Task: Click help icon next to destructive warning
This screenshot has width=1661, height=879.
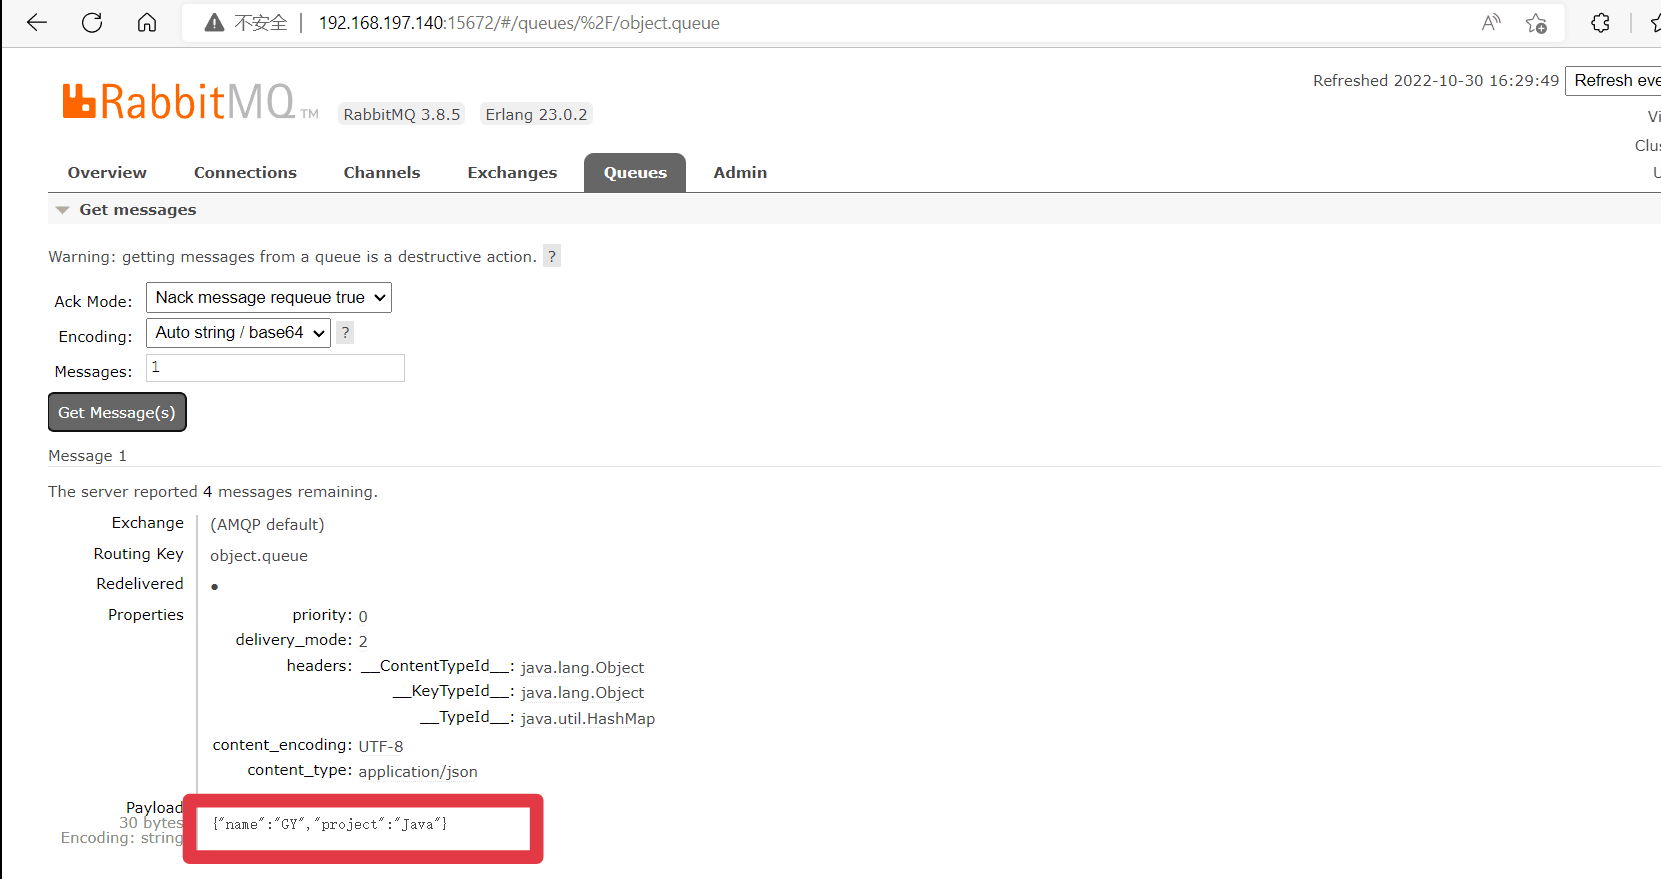Action: (x=552, y=256)
